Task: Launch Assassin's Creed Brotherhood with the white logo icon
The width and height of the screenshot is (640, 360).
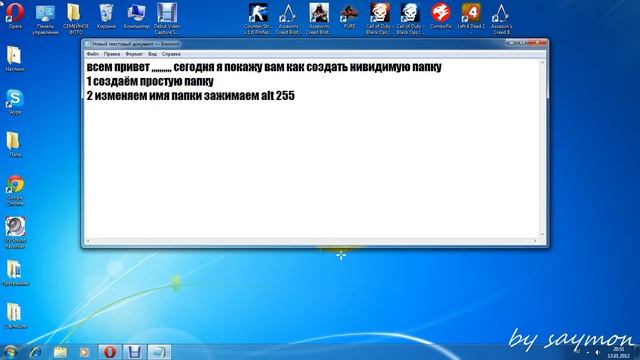Action: [x=288, y=19]
